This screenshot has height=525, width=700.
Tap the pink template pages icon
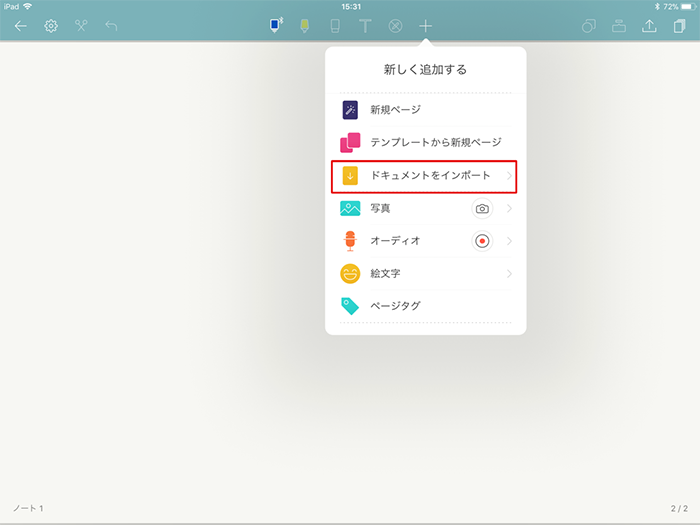point(350,142)
